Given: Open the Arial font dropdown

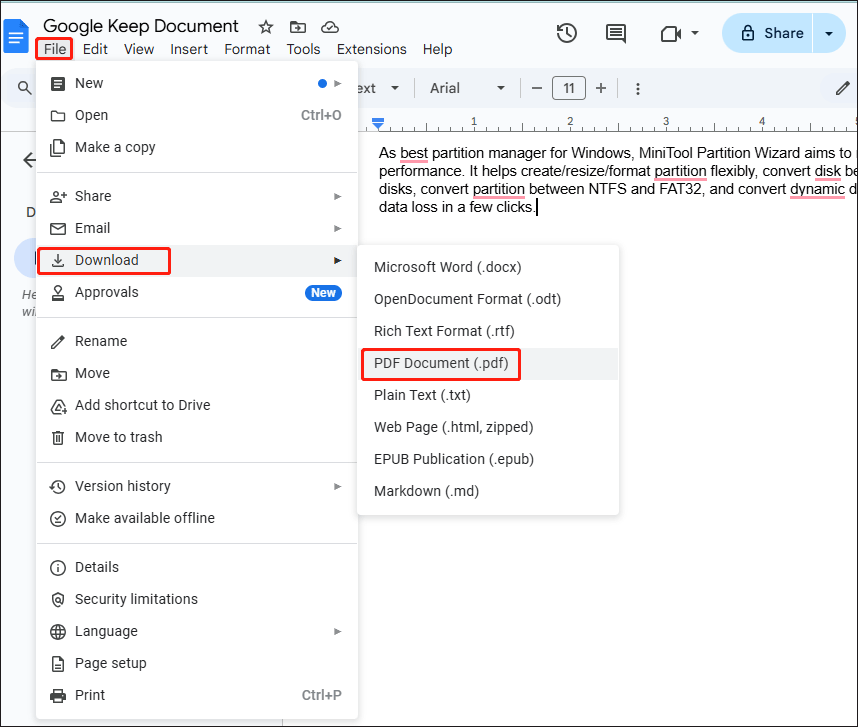Looking at the screenshot, I should [467, 88].
